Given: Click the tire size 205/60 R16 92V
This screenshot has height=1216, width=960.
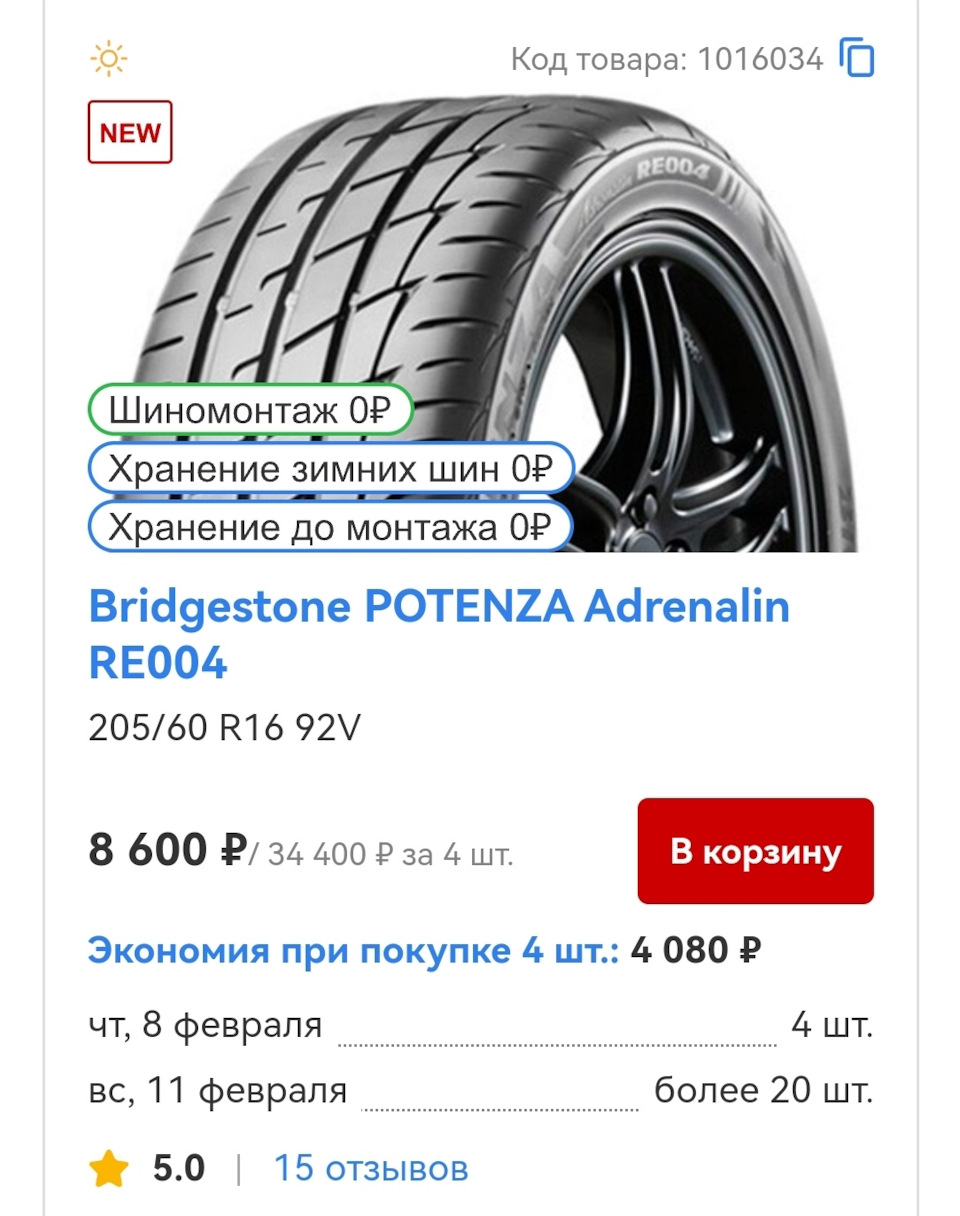Looking at the screenshot, I should (x=224, y=728).
